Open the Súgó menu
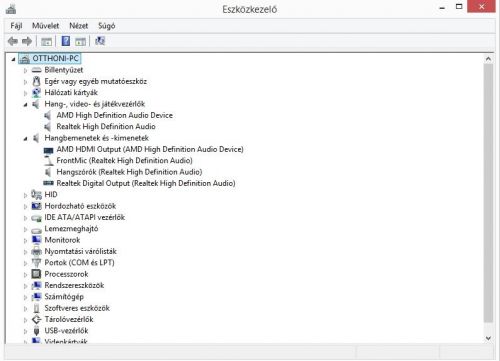 pos(107,26)
